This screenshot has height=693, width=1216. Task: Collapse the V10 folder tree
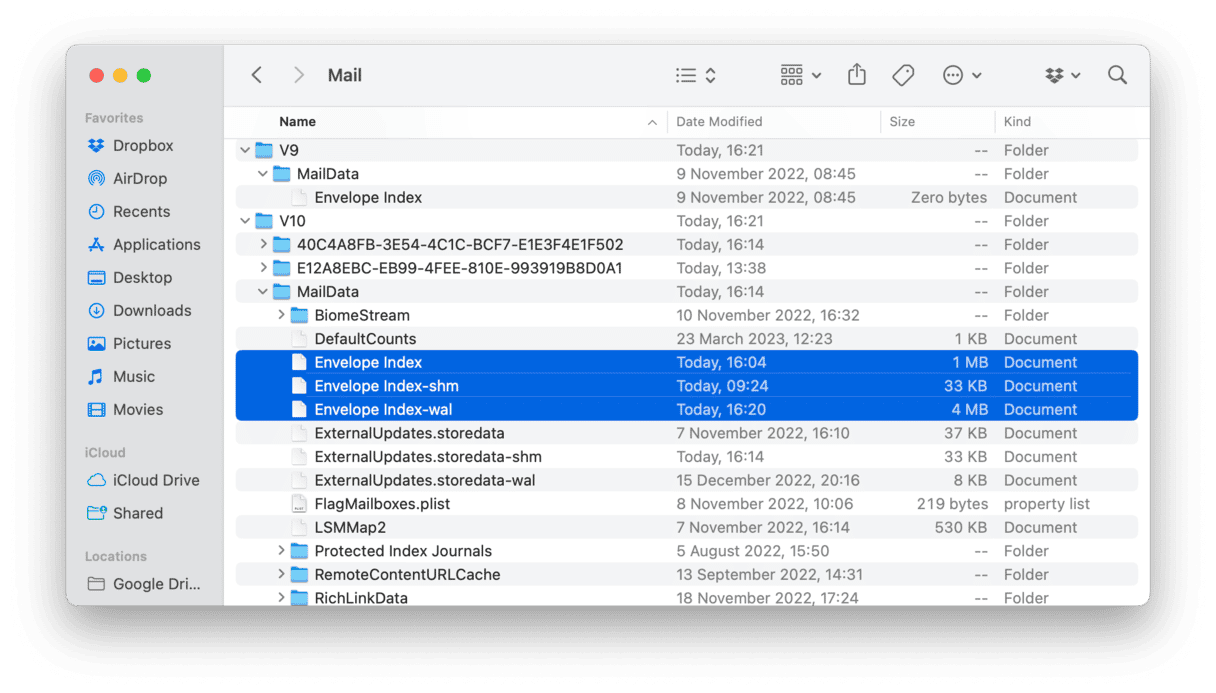[x=244, y=220]
